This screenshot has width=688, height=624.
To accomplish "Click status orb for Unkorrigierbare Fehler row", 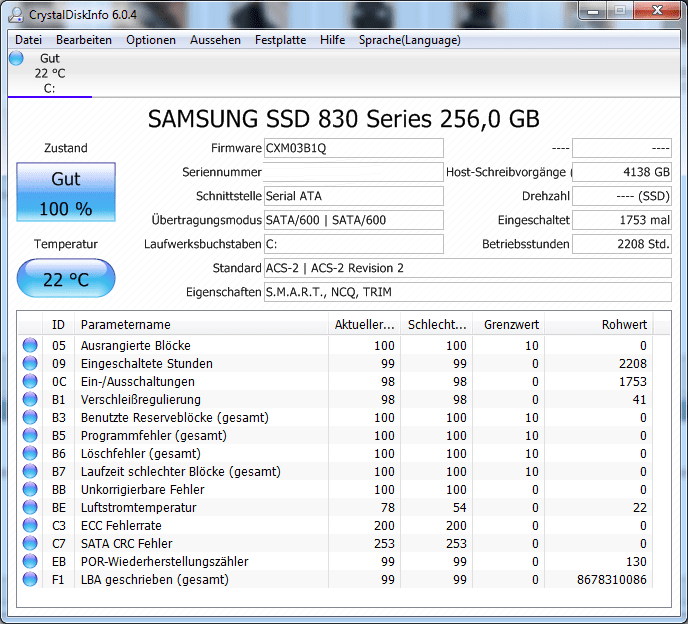I will 30,489.
